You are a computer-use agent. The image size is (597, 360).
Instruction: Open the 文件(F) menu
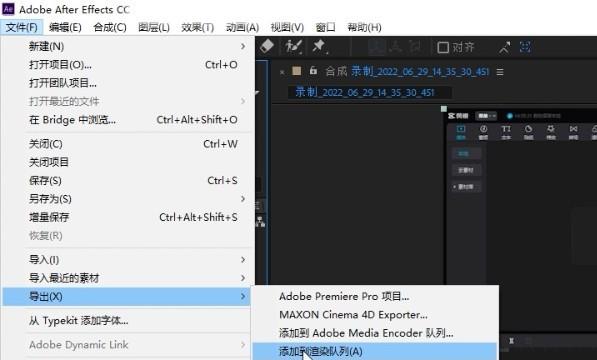tap(22, 27)
